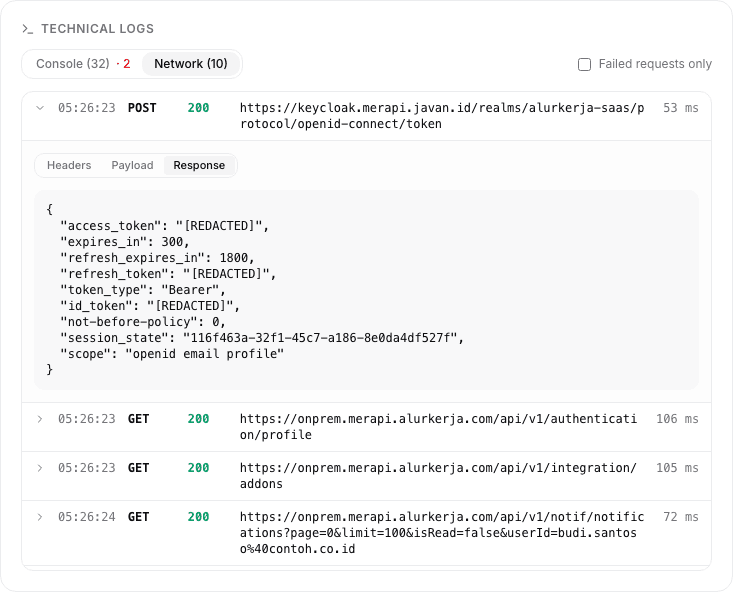Click the authentication/profile URL

[438, 427]
